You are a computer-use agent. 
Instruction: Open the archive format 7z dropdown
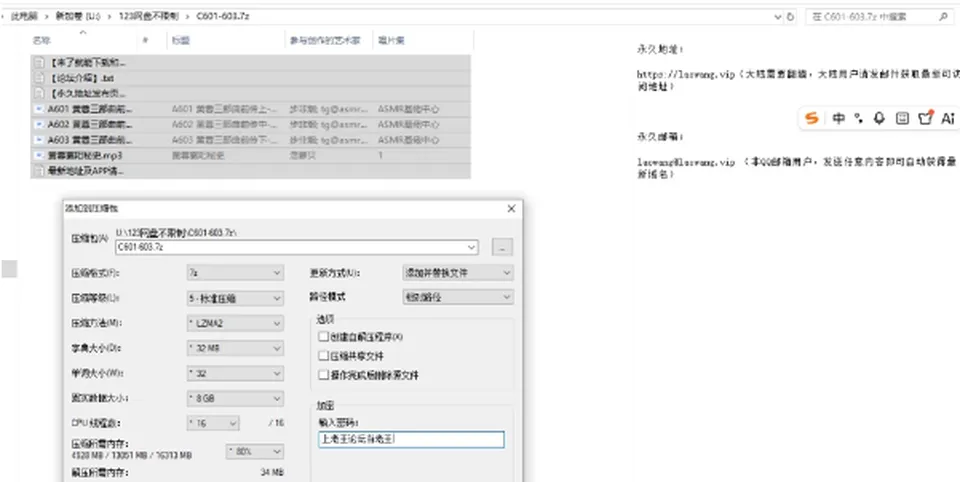(235, 273)
